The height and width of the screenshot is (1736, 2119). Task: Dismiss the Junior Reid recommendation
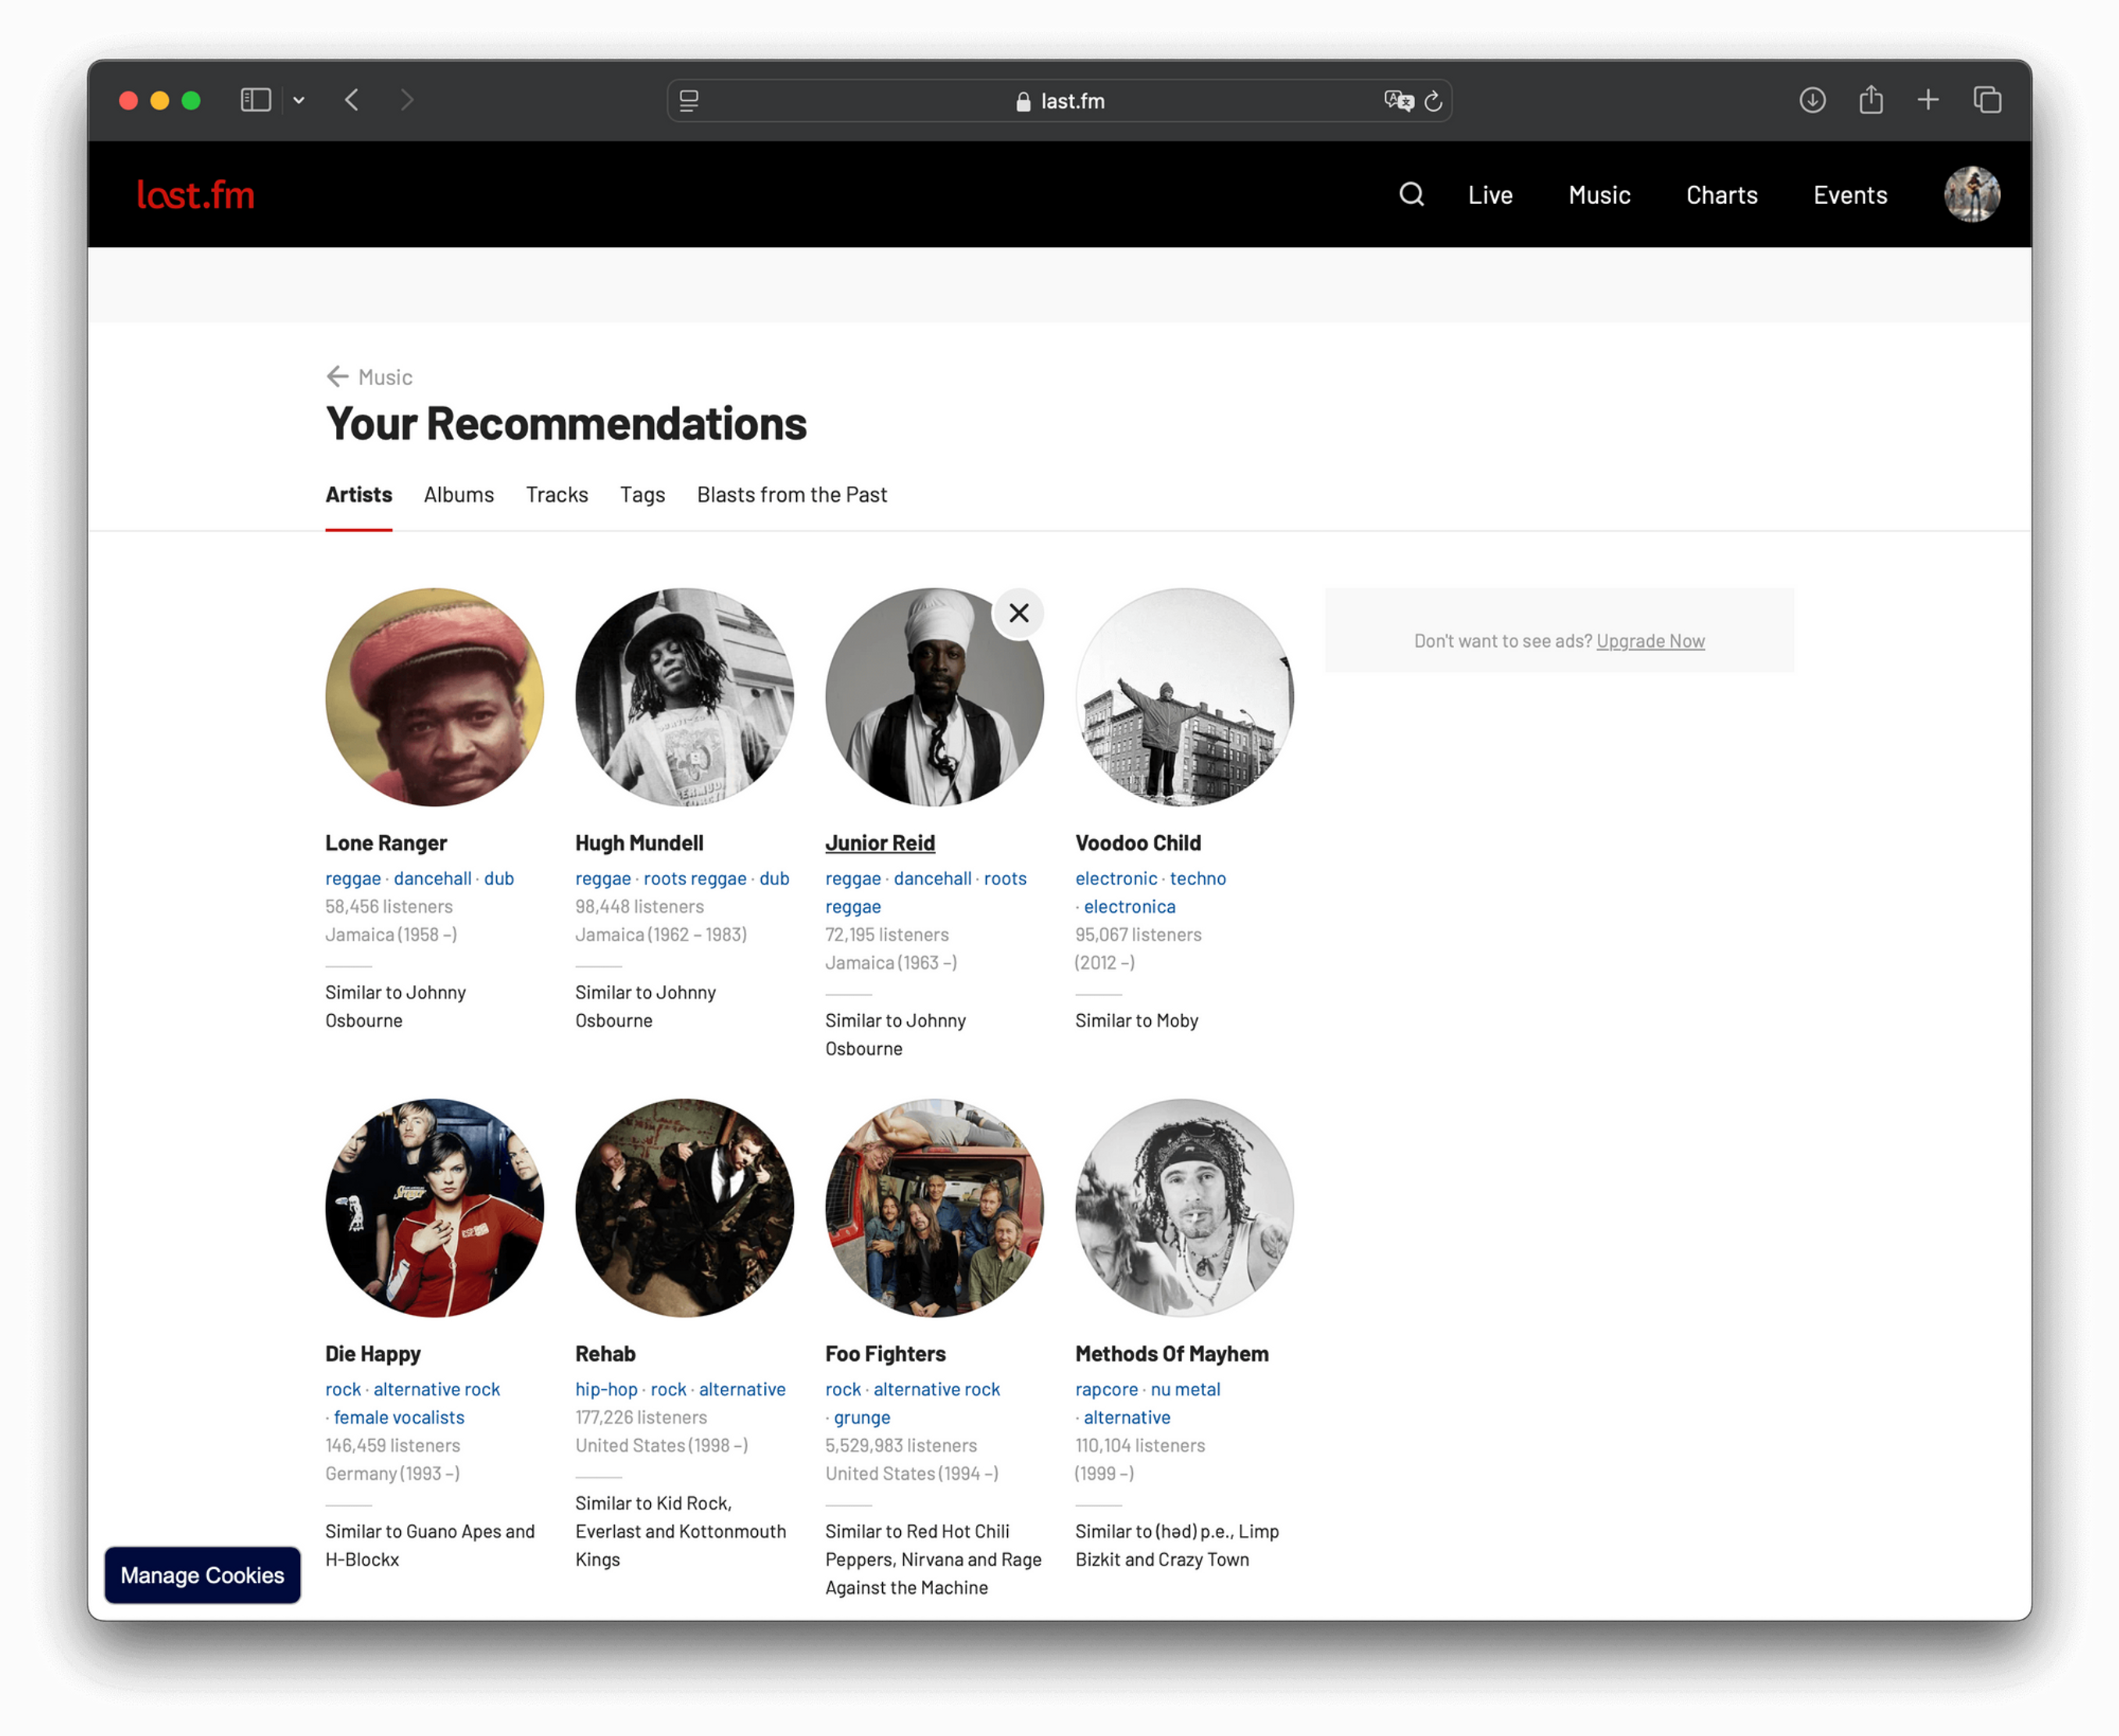click(1019, 612)
